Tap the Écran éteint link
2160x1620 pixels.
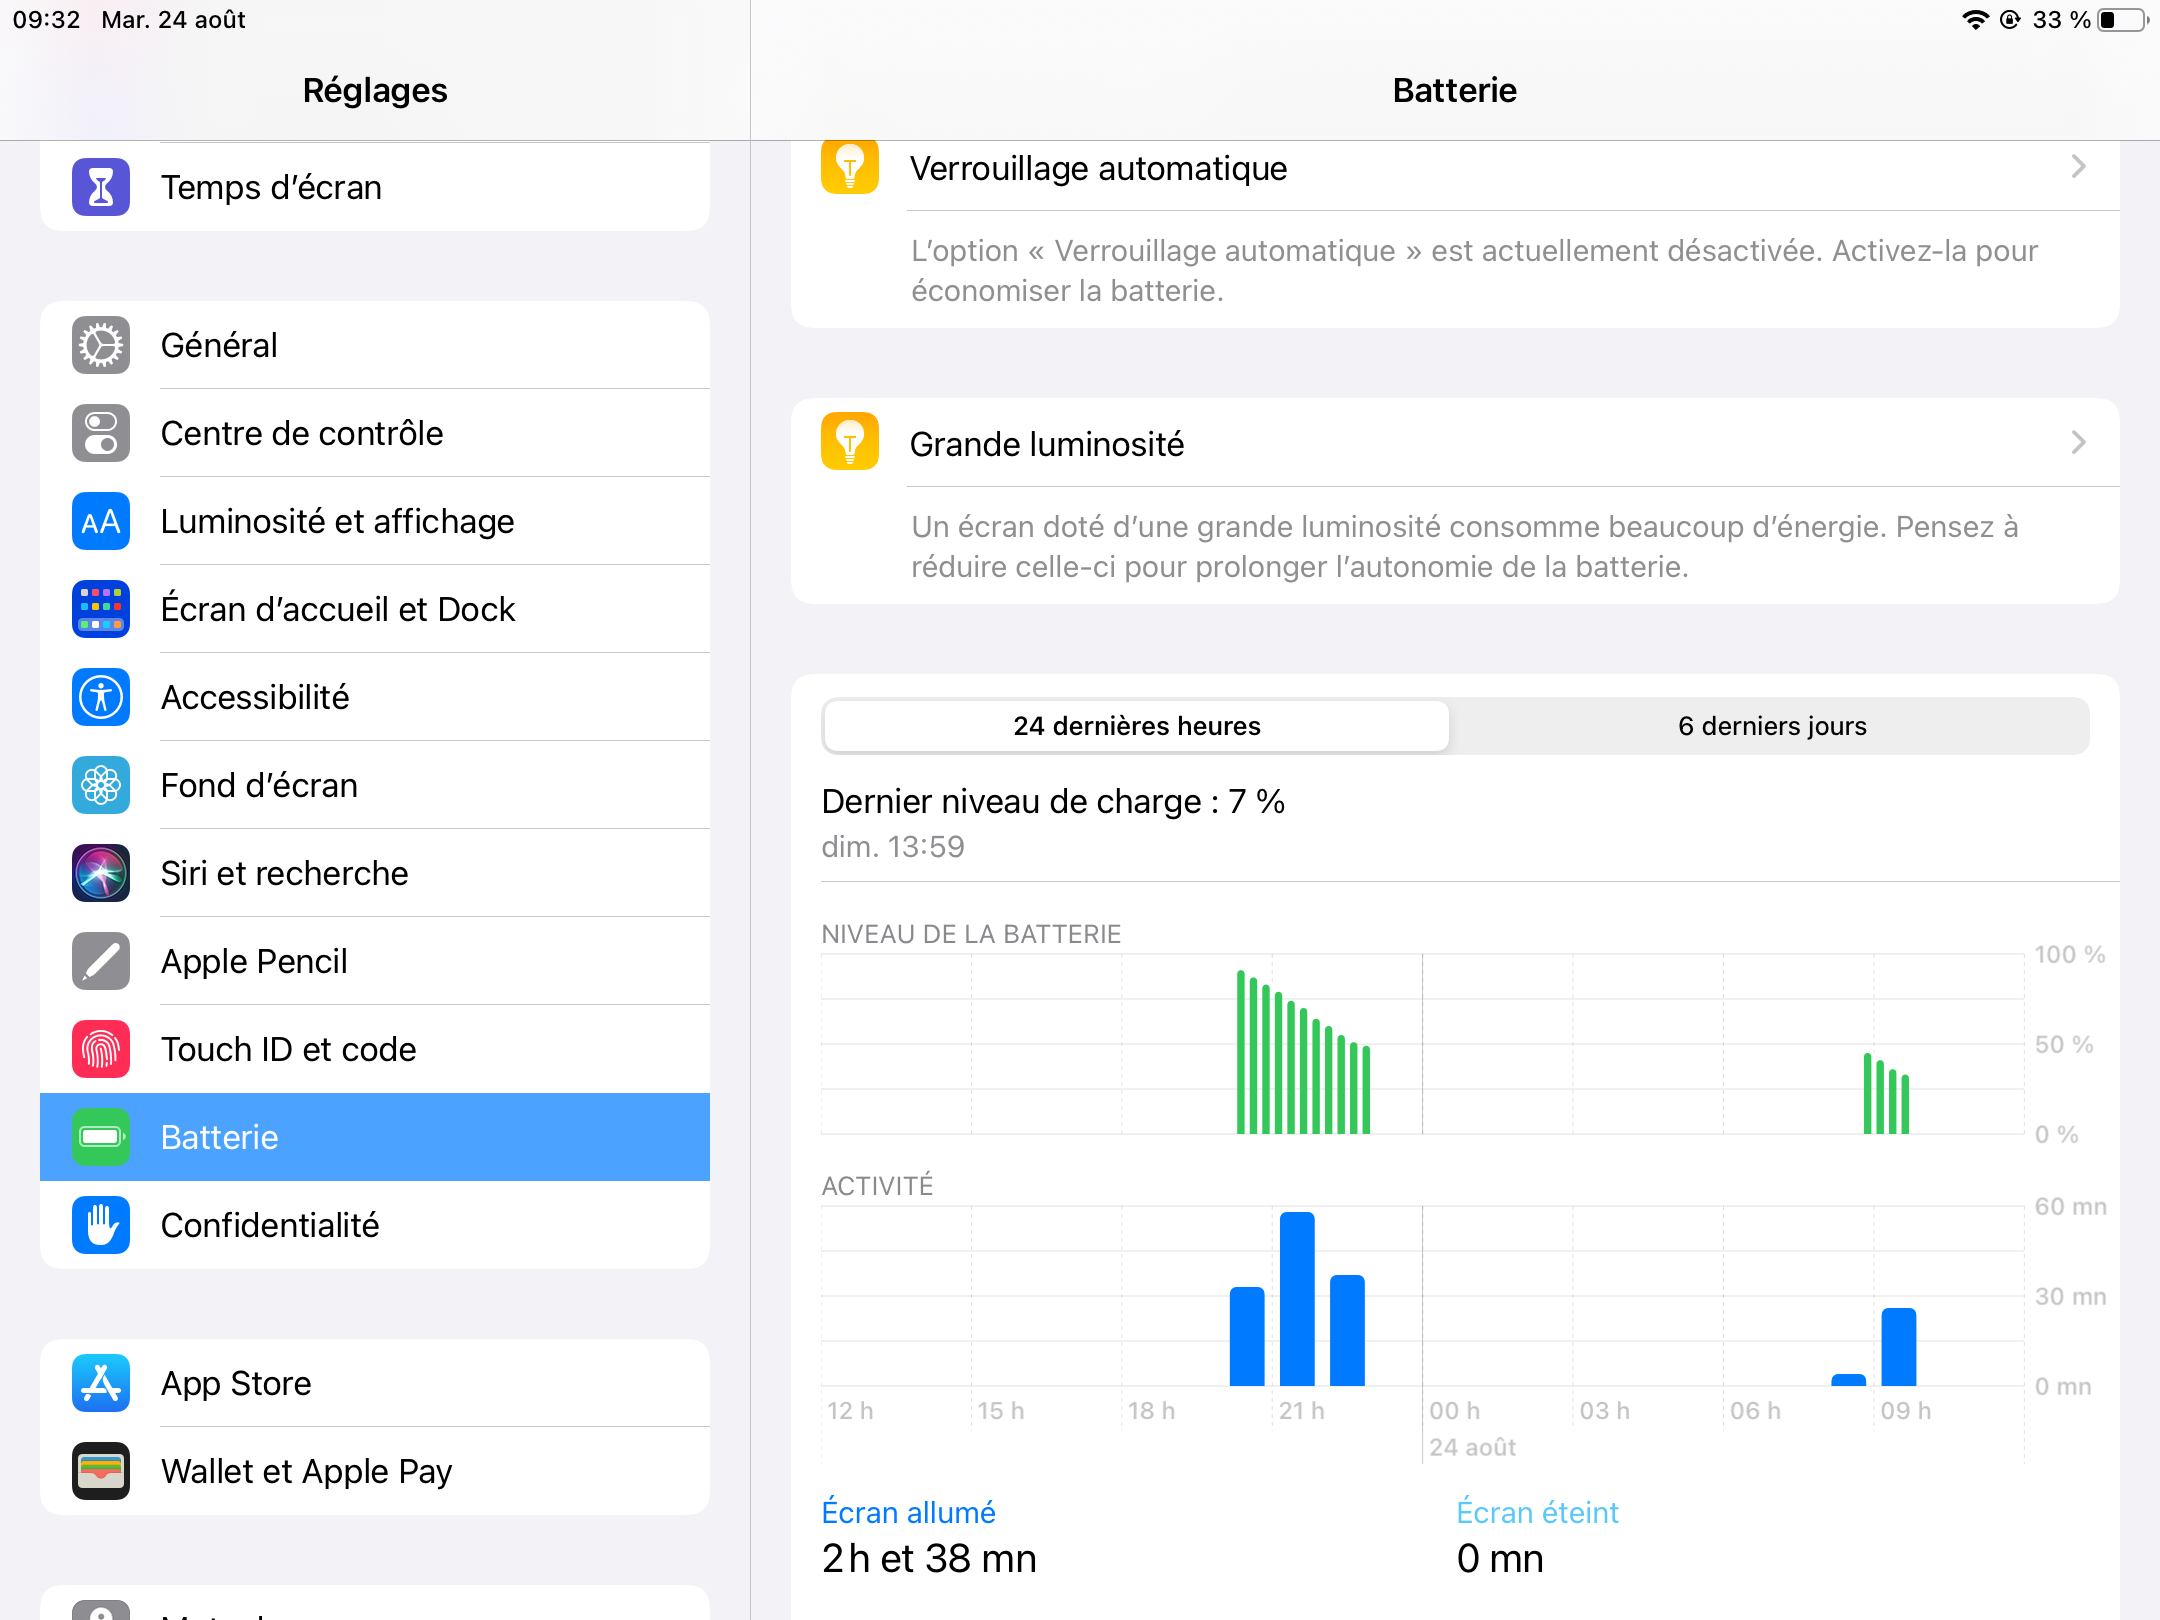point(1536,1512)
